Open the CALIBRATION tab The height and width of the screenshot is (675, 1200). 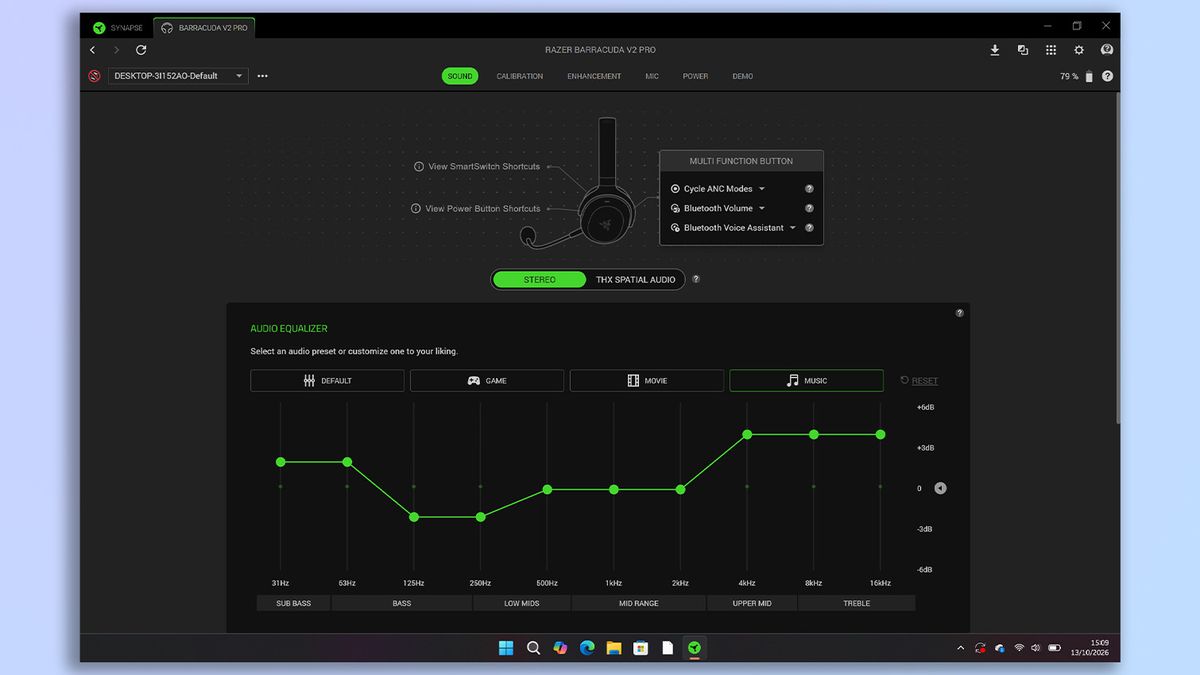click(x=520, y=76)
